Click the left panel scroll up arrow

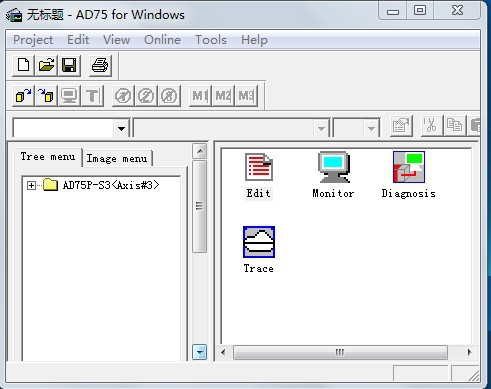(x=200, y=151)
